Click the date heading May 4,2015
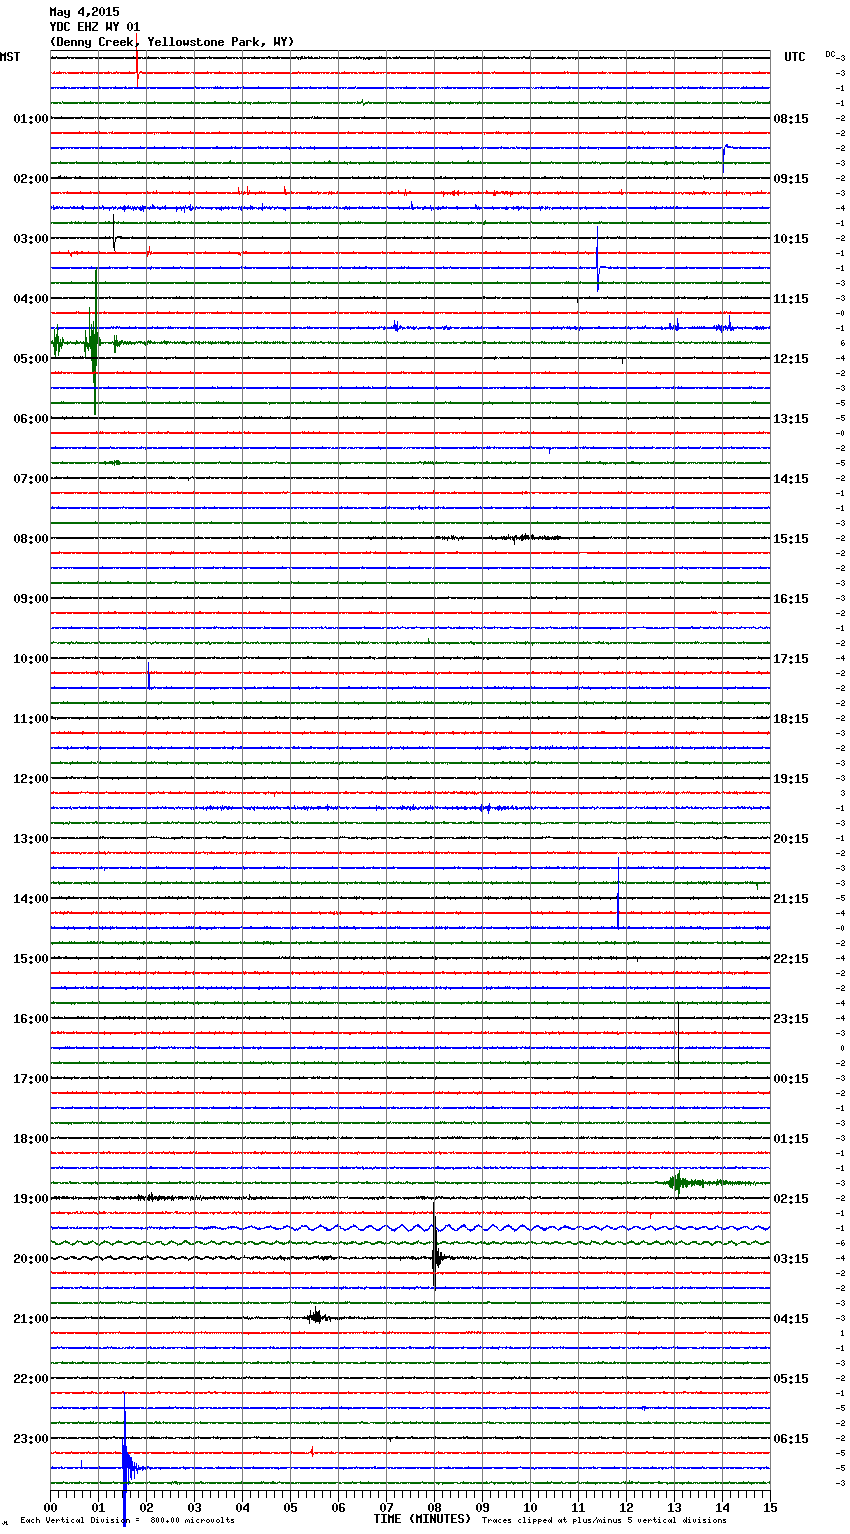Image resolution: width=850 pixels, height=1534 pixels. pos(84,12)
